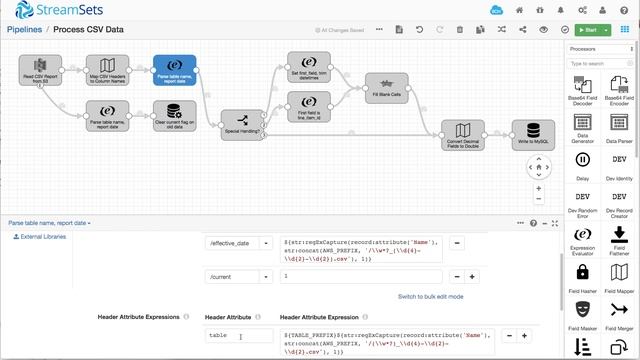Screen dimensions: 640x360
Task: Select the Set first_field, trim datetimes stage
Action: click(309, 67)
